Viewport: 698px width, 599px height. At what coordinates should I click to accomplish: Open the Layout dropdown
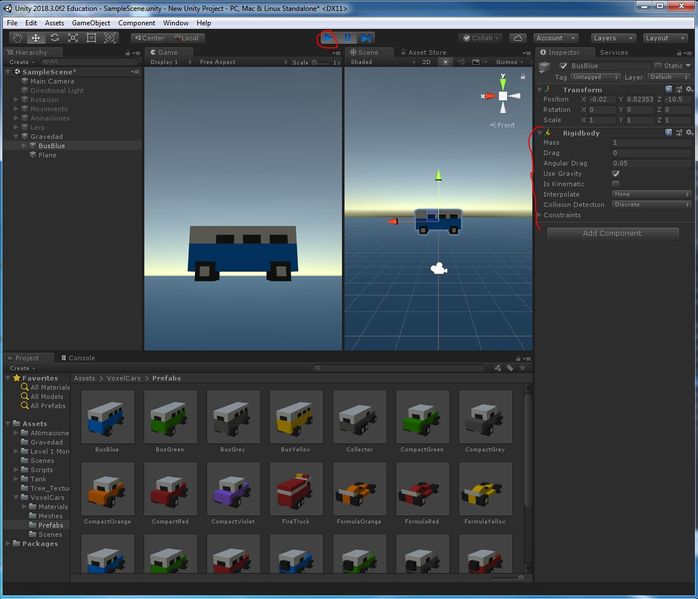click(665, 38)
